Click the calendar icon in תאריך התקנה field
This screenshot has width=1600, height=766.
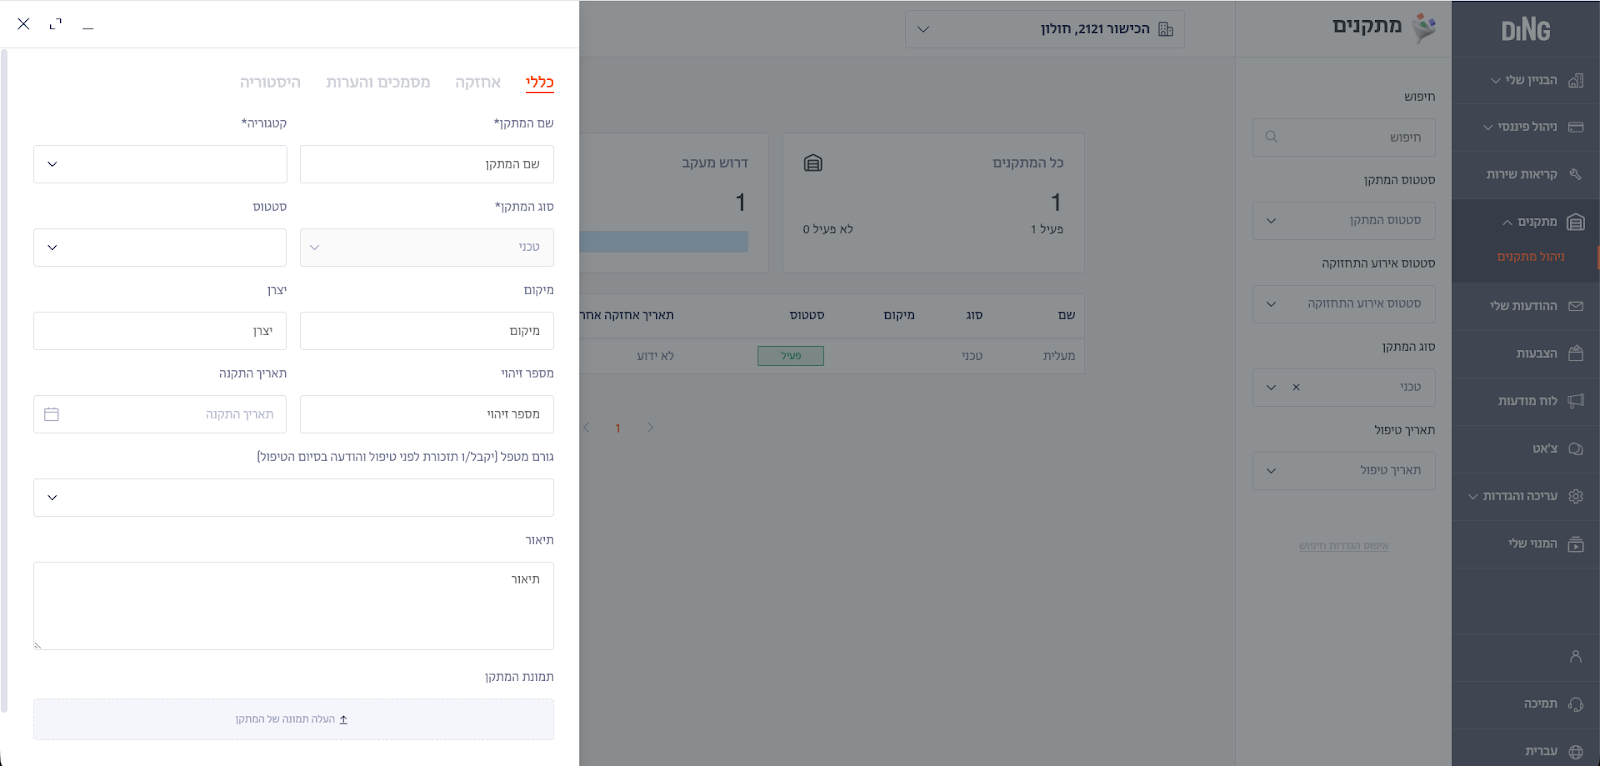(x=52, y=414)
